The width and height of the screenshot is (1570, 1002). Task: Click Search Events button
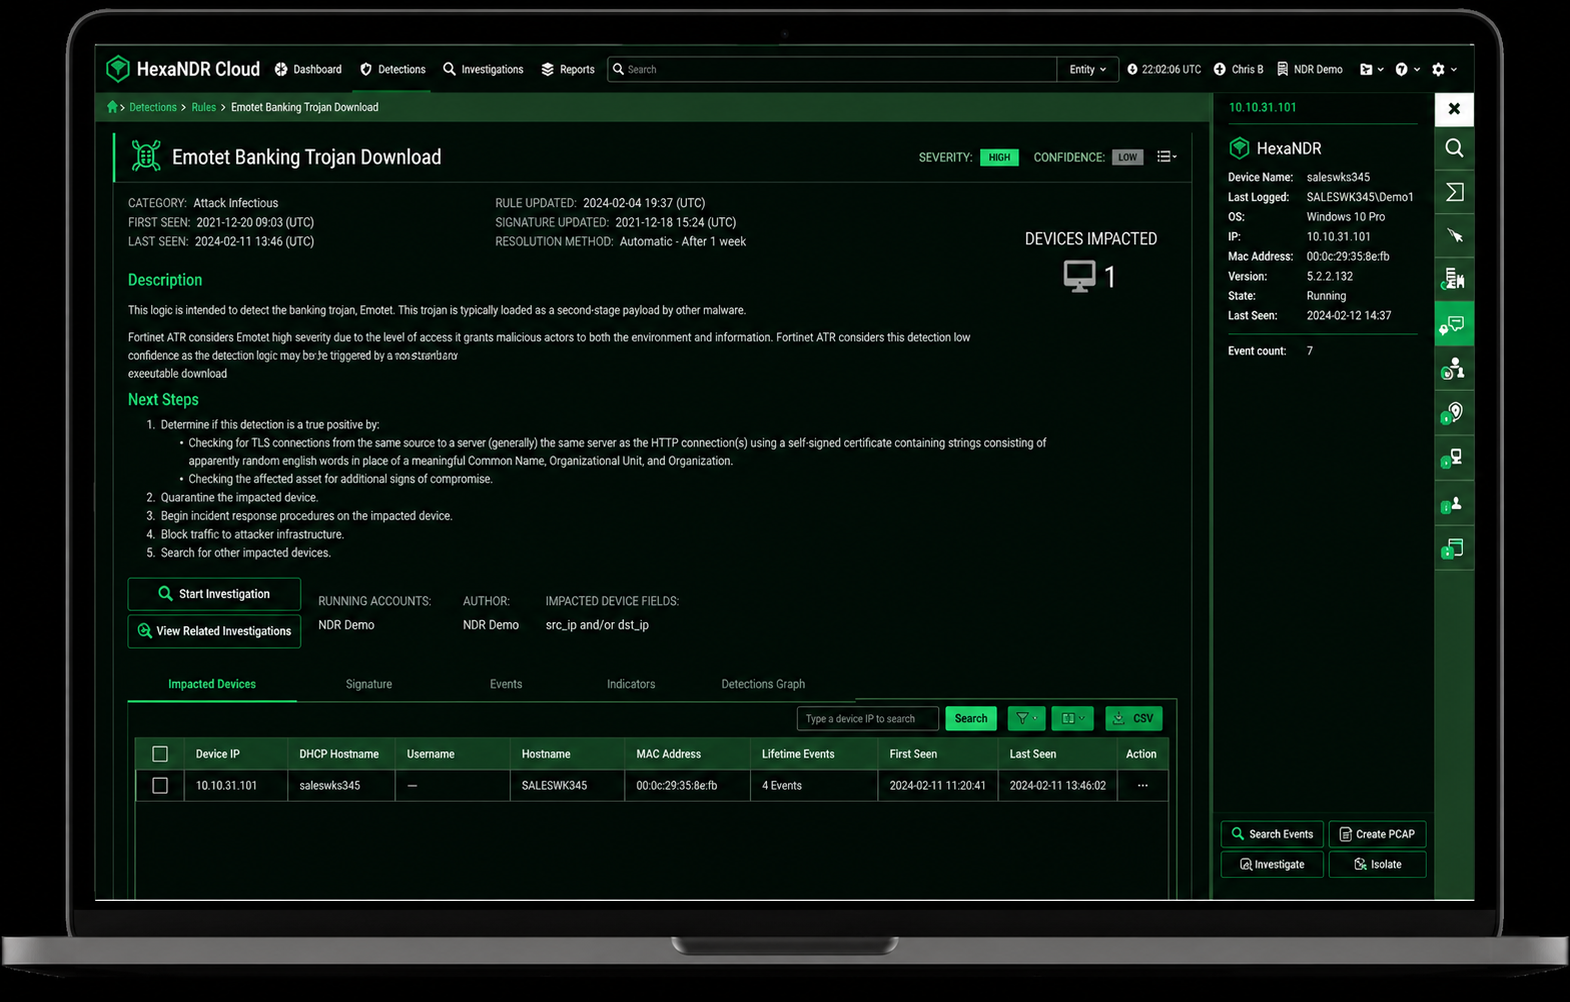pyautogui.click(x=1272, y=834)
